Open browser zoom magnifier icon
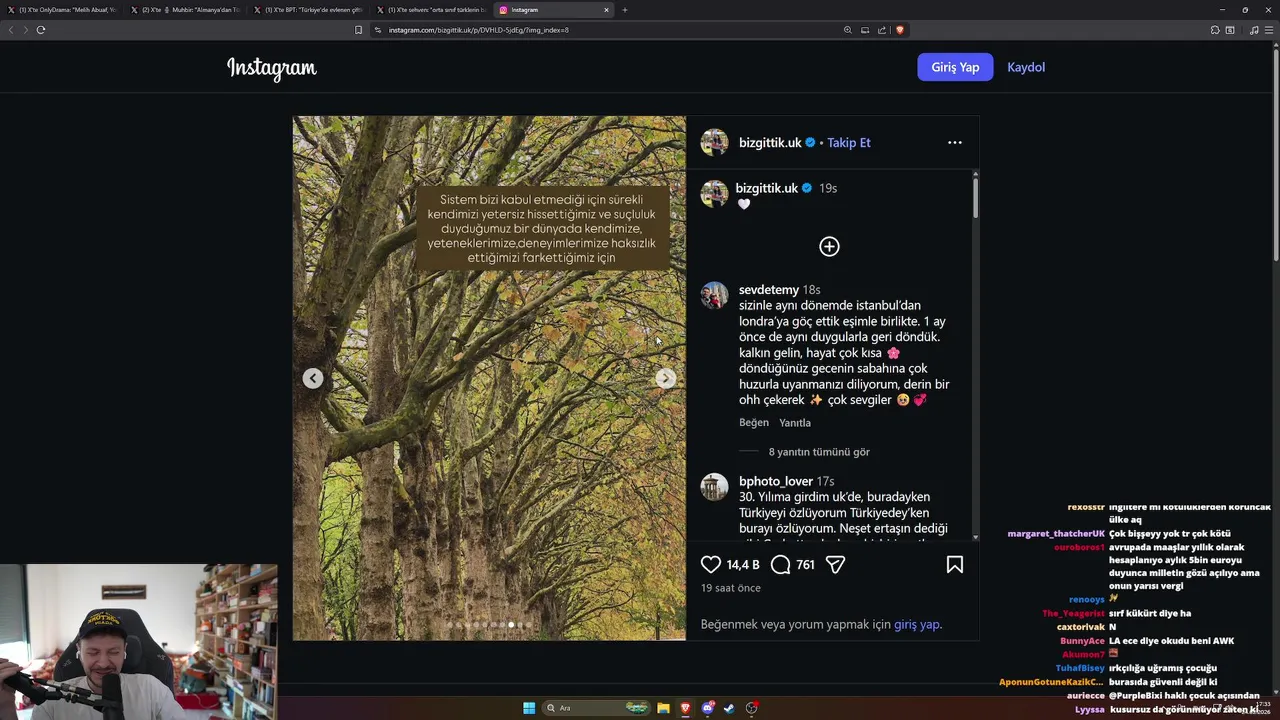 coord(848,30)
